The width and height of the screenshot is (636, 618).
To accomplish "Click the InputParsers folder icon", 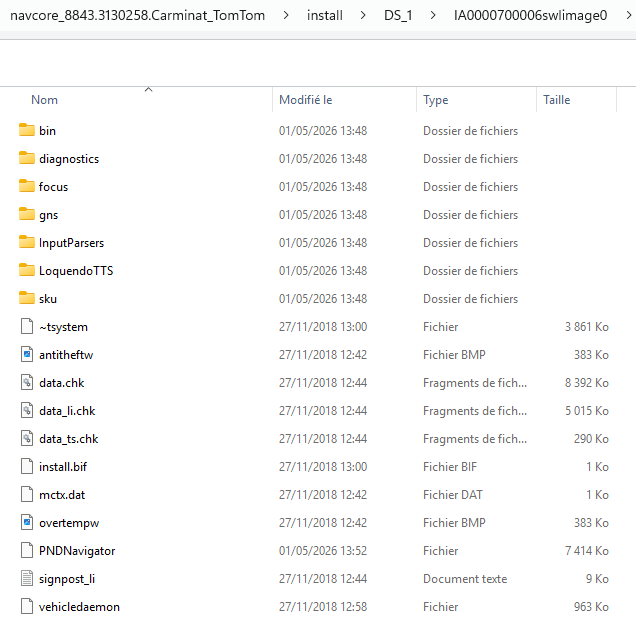I will 27,242.
